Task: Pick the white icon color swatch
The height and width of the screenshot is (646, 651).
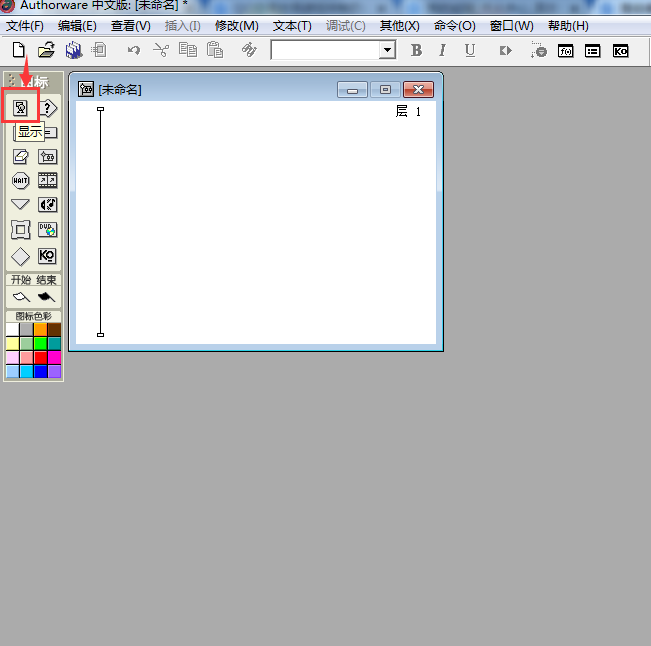Action: 12,330
